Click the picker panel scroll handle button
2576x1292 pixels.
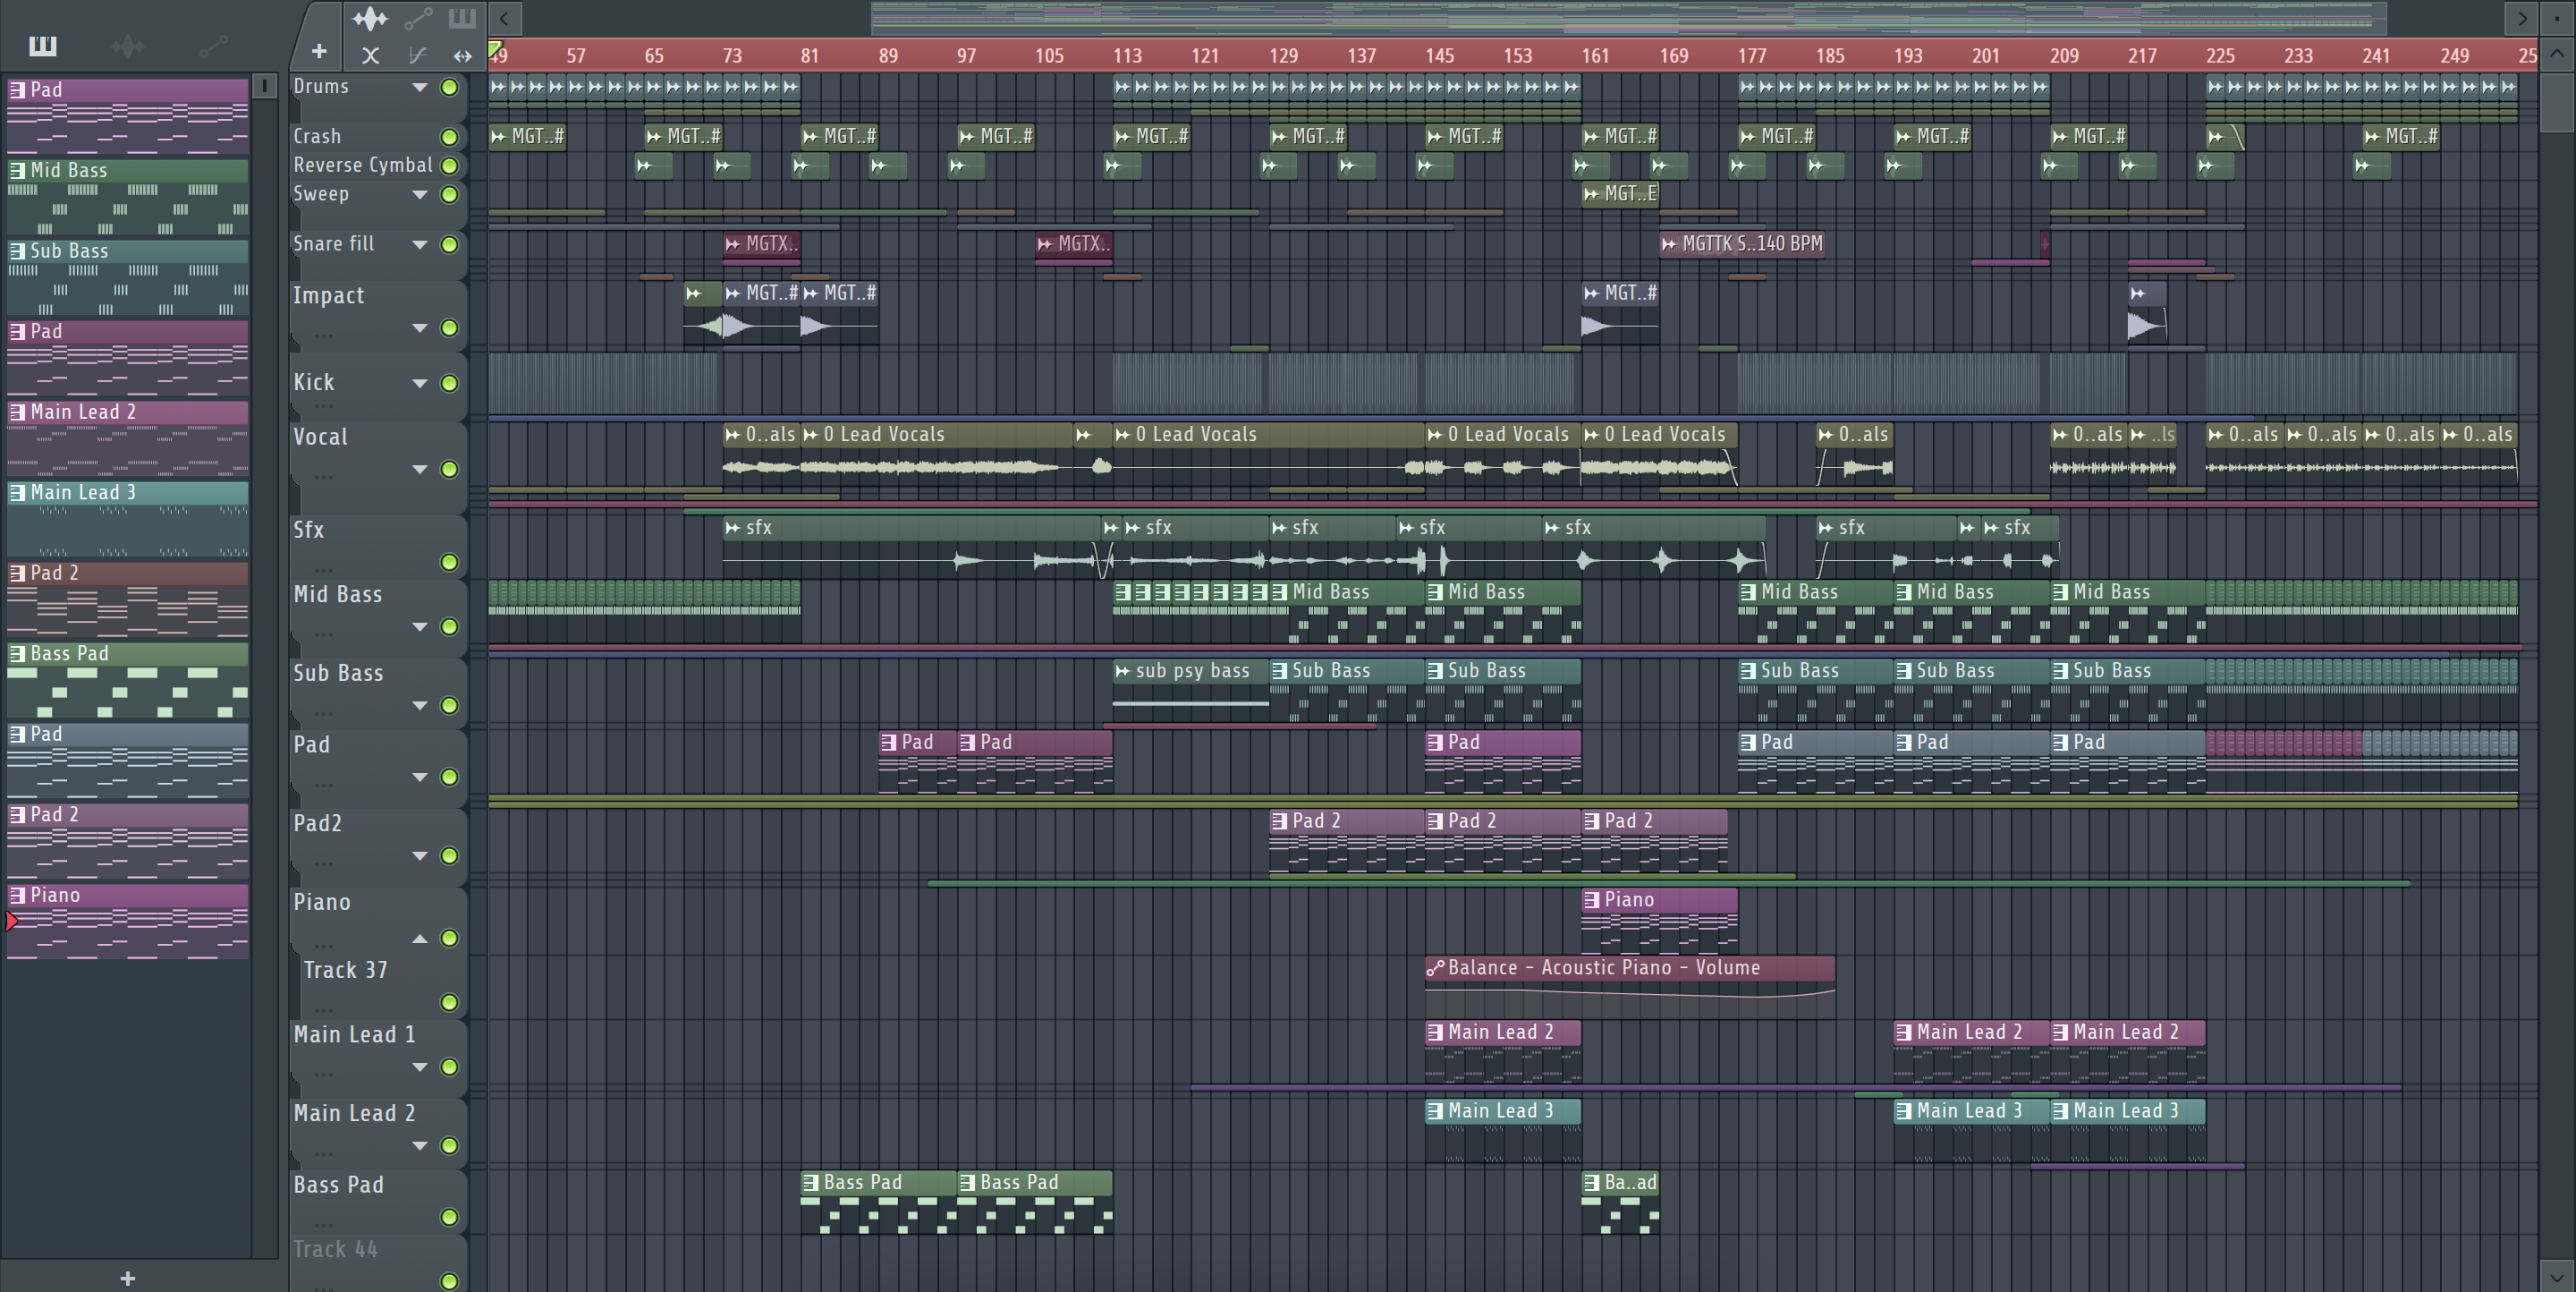point(264,86)
